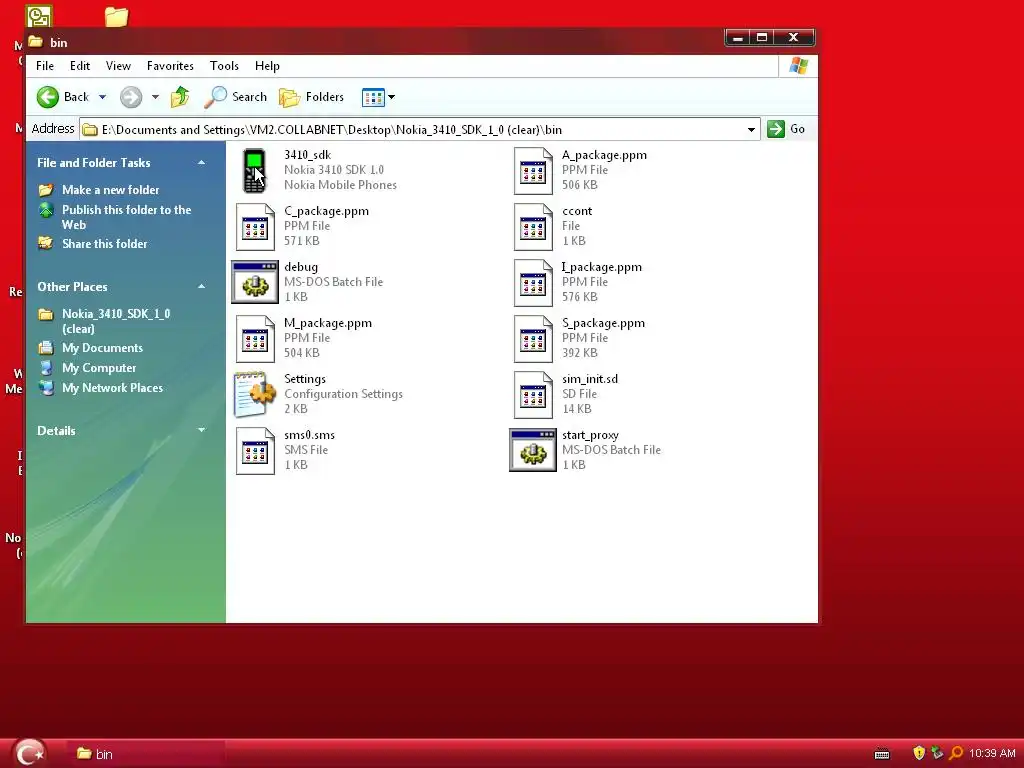The width and height of the screenshot is (1024, 768).
Task: Click the network connection tray icon
Action: tap(937, 753)
